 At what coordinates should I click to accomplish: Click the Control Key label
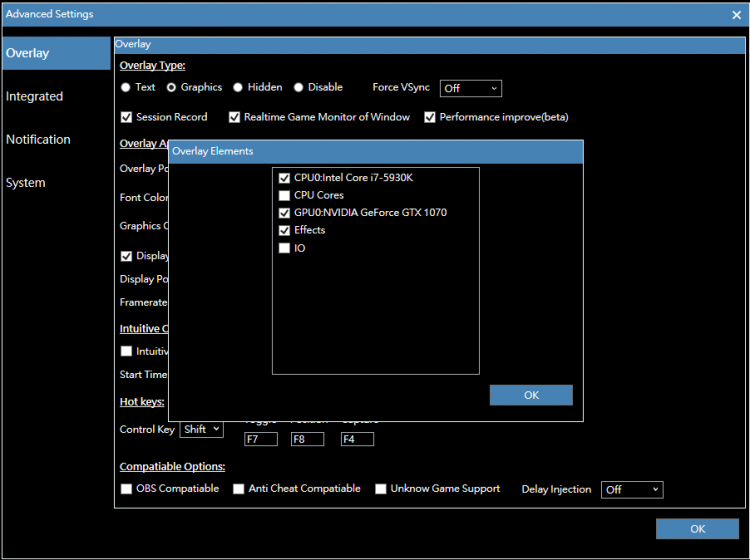pyautogui.click(x=147, y=429)
